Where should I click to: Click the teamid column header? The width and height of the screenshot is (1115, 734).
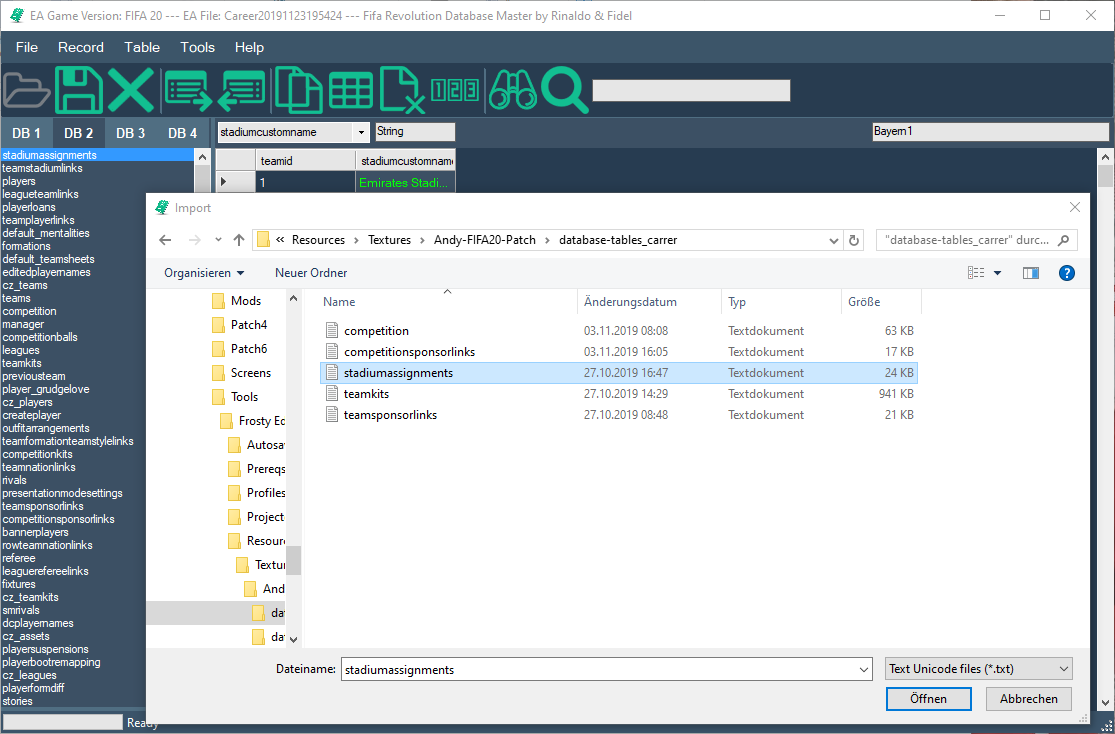tap(305, 161)
